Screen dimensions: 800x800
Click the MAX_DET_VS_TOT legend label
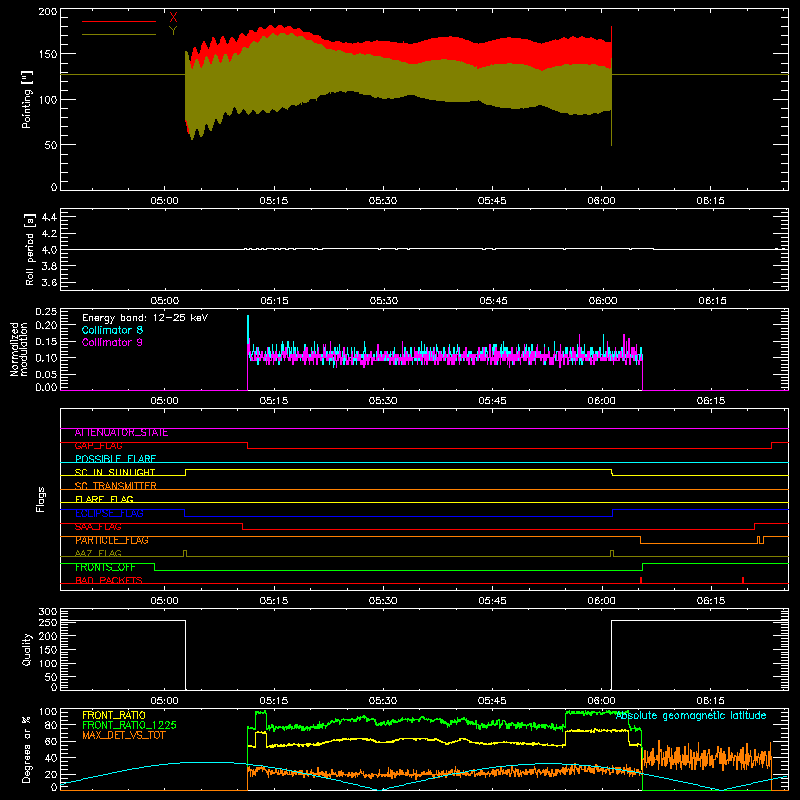tap(124, 735)
